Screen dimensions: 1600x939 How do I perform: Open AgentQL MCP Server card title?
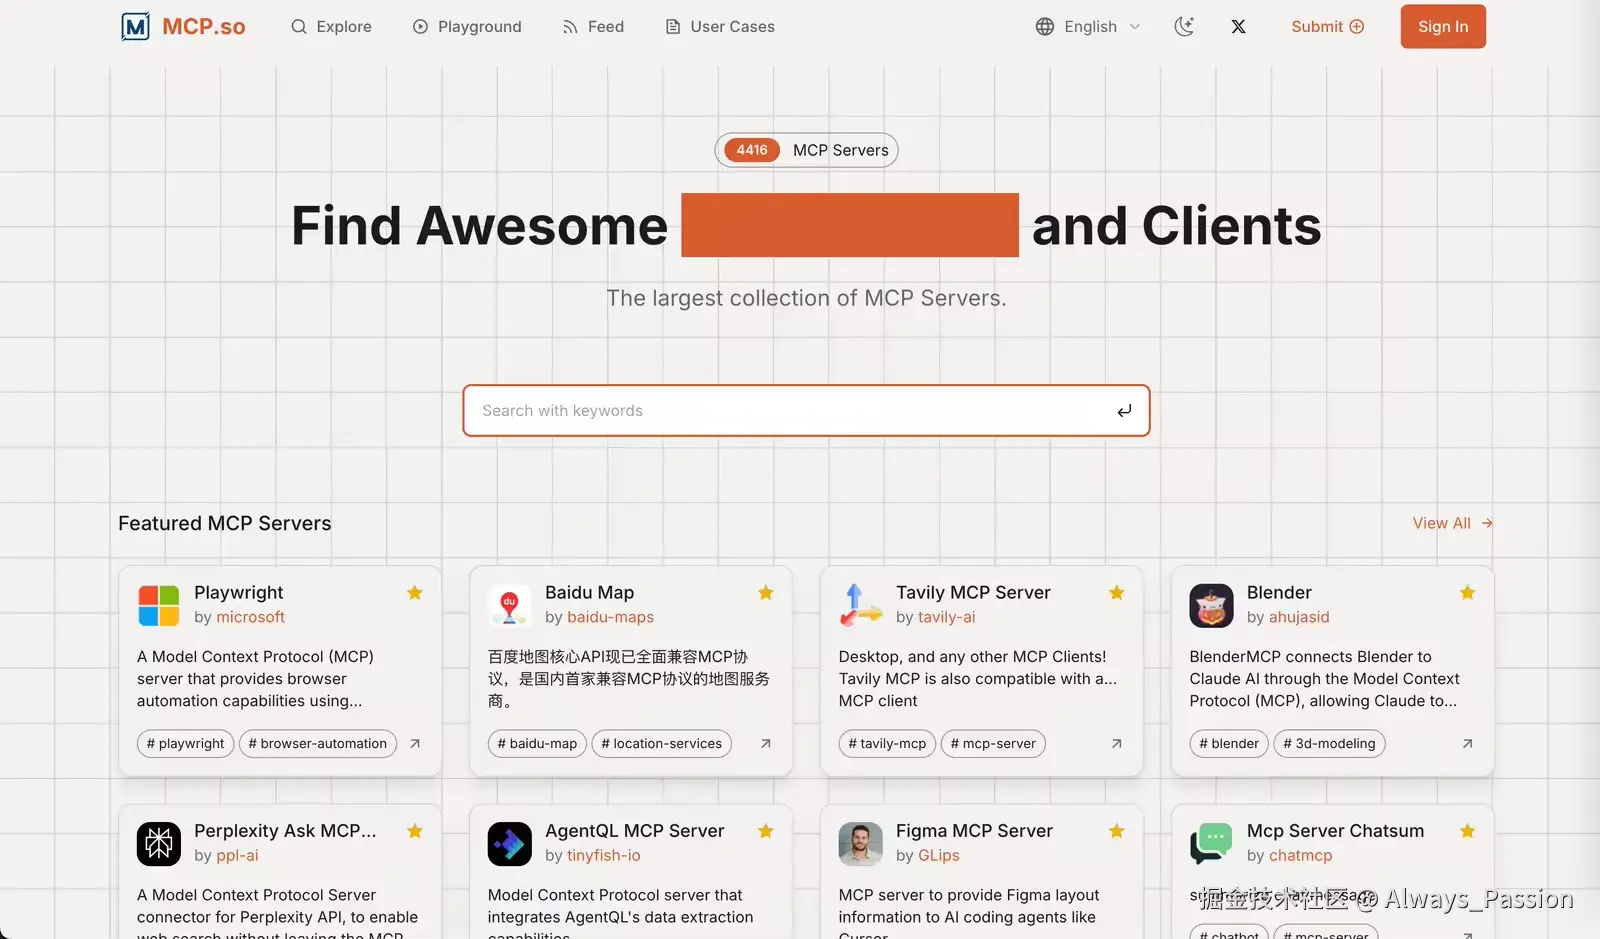(x=635, y=831)
